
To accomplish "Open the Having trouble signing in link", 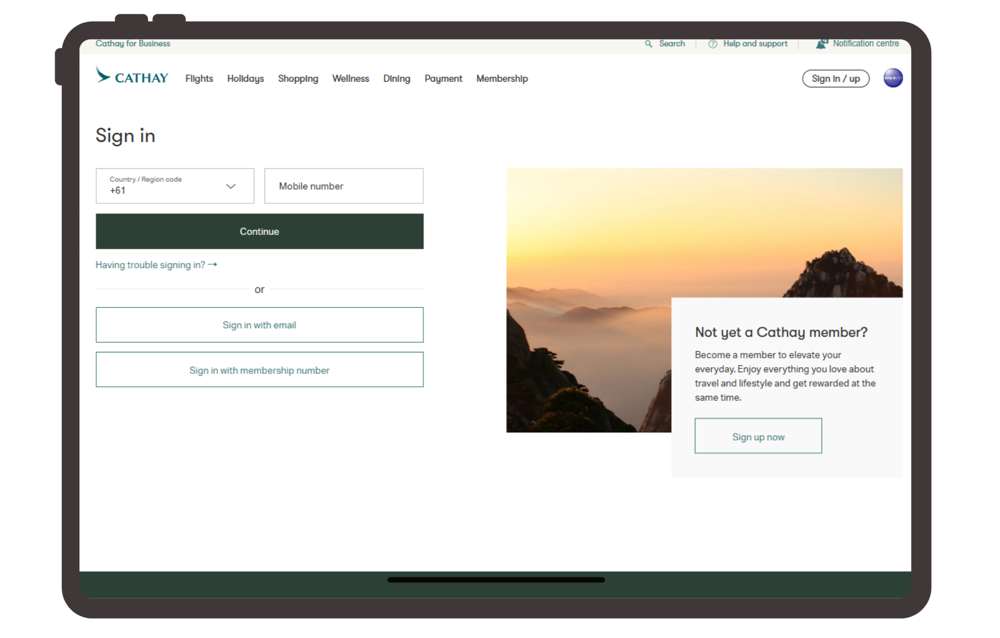I will [156, 265].
